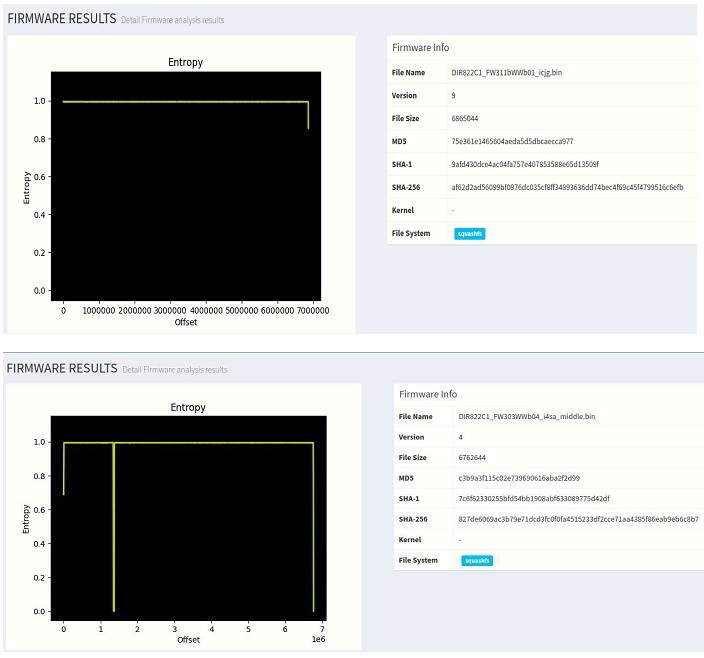
Task: Click the SHA-256 hash in the top panel
Action: [x=567, y=187]
